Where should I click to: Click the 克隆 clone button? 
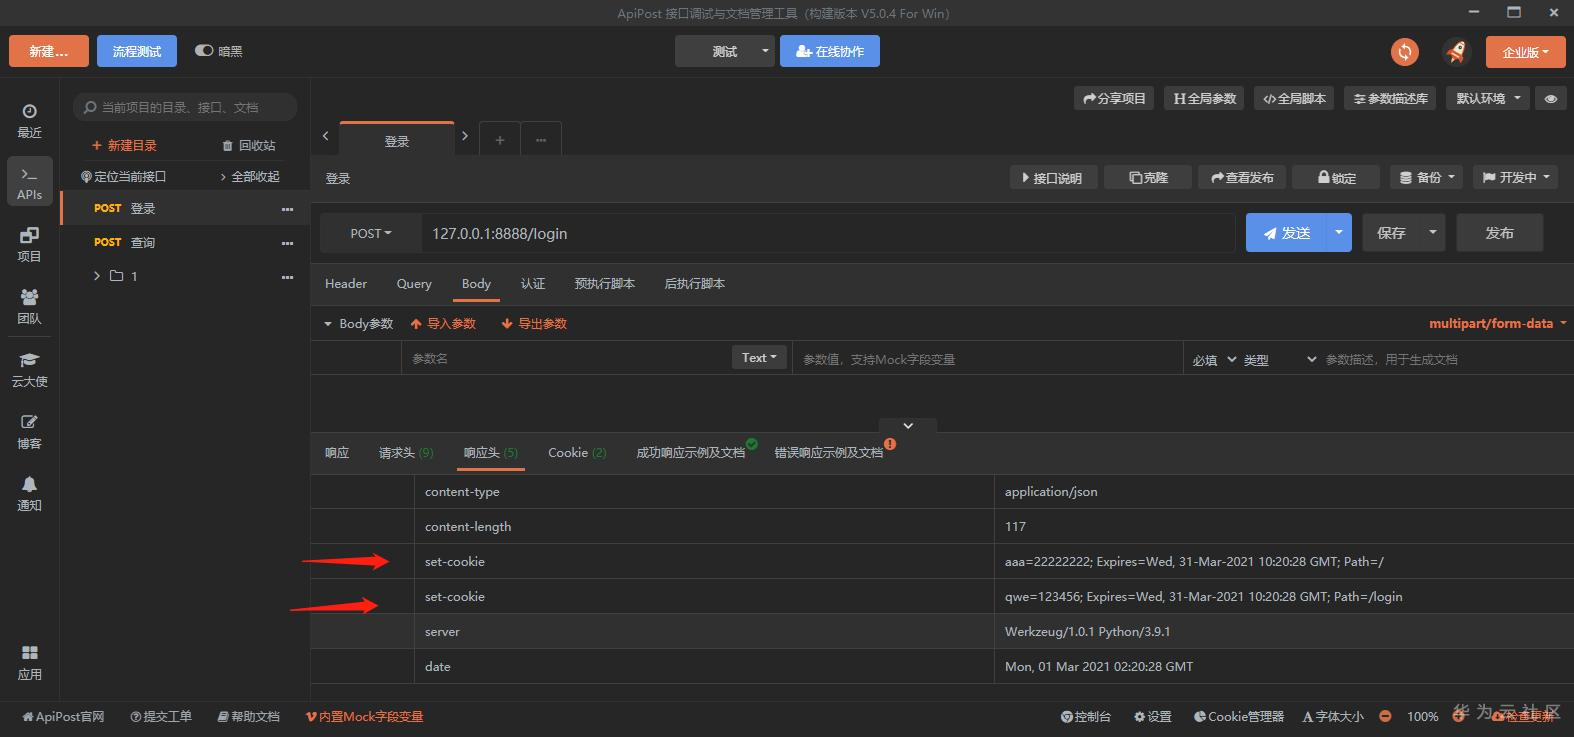(1149, 177)
